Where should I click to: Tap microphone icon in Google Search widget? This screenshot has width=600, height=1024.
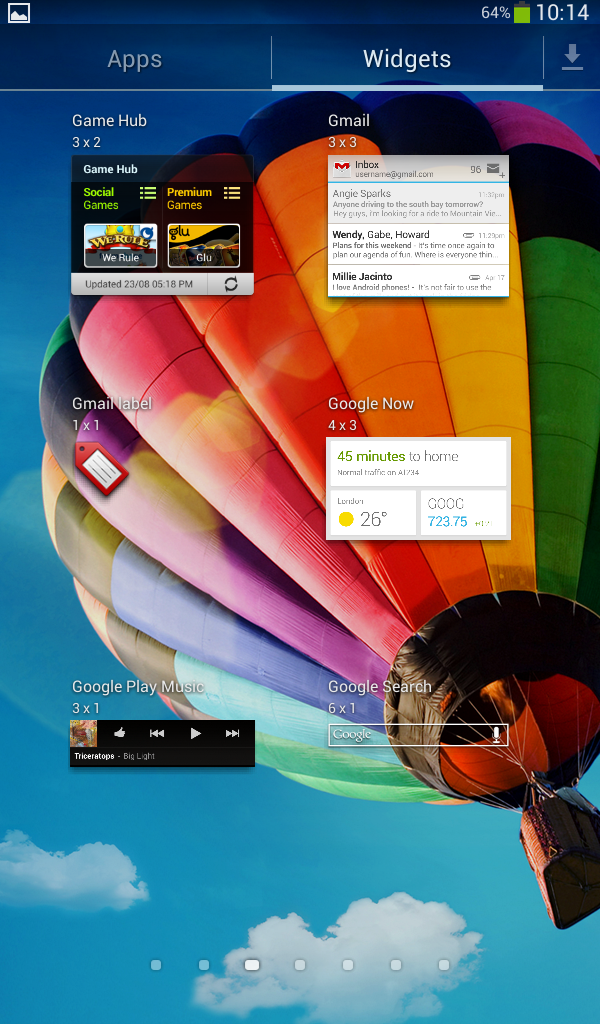pyautogui.click(x=495, y=735)
